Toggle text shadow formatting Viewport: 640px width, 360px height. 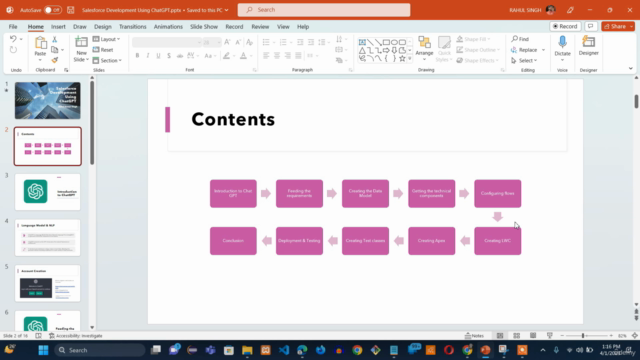tap(169, 56)
